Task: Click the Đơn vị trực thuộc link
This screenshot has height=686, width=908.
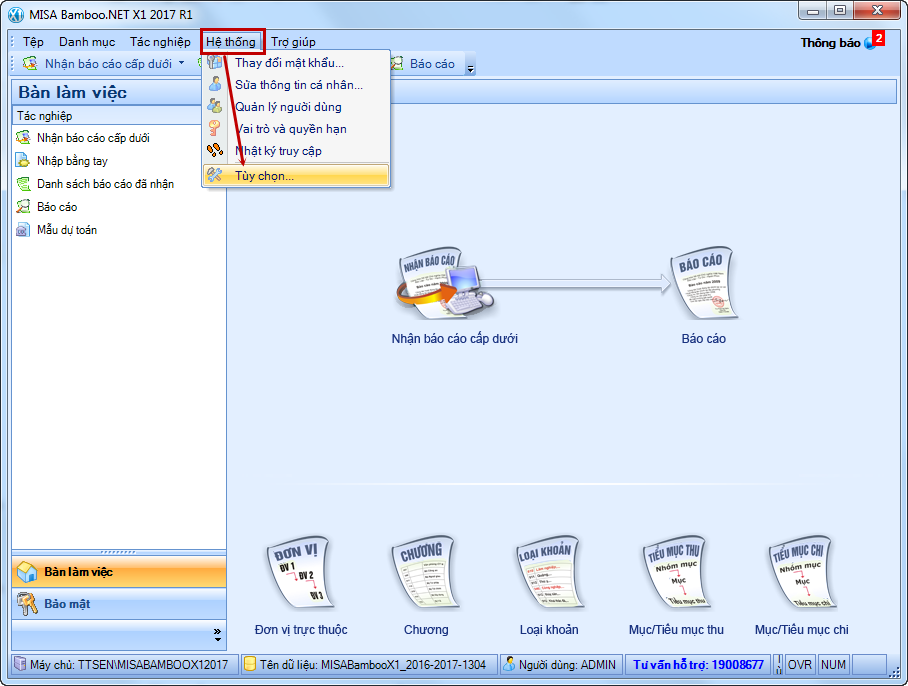Action: pos(301,630)
